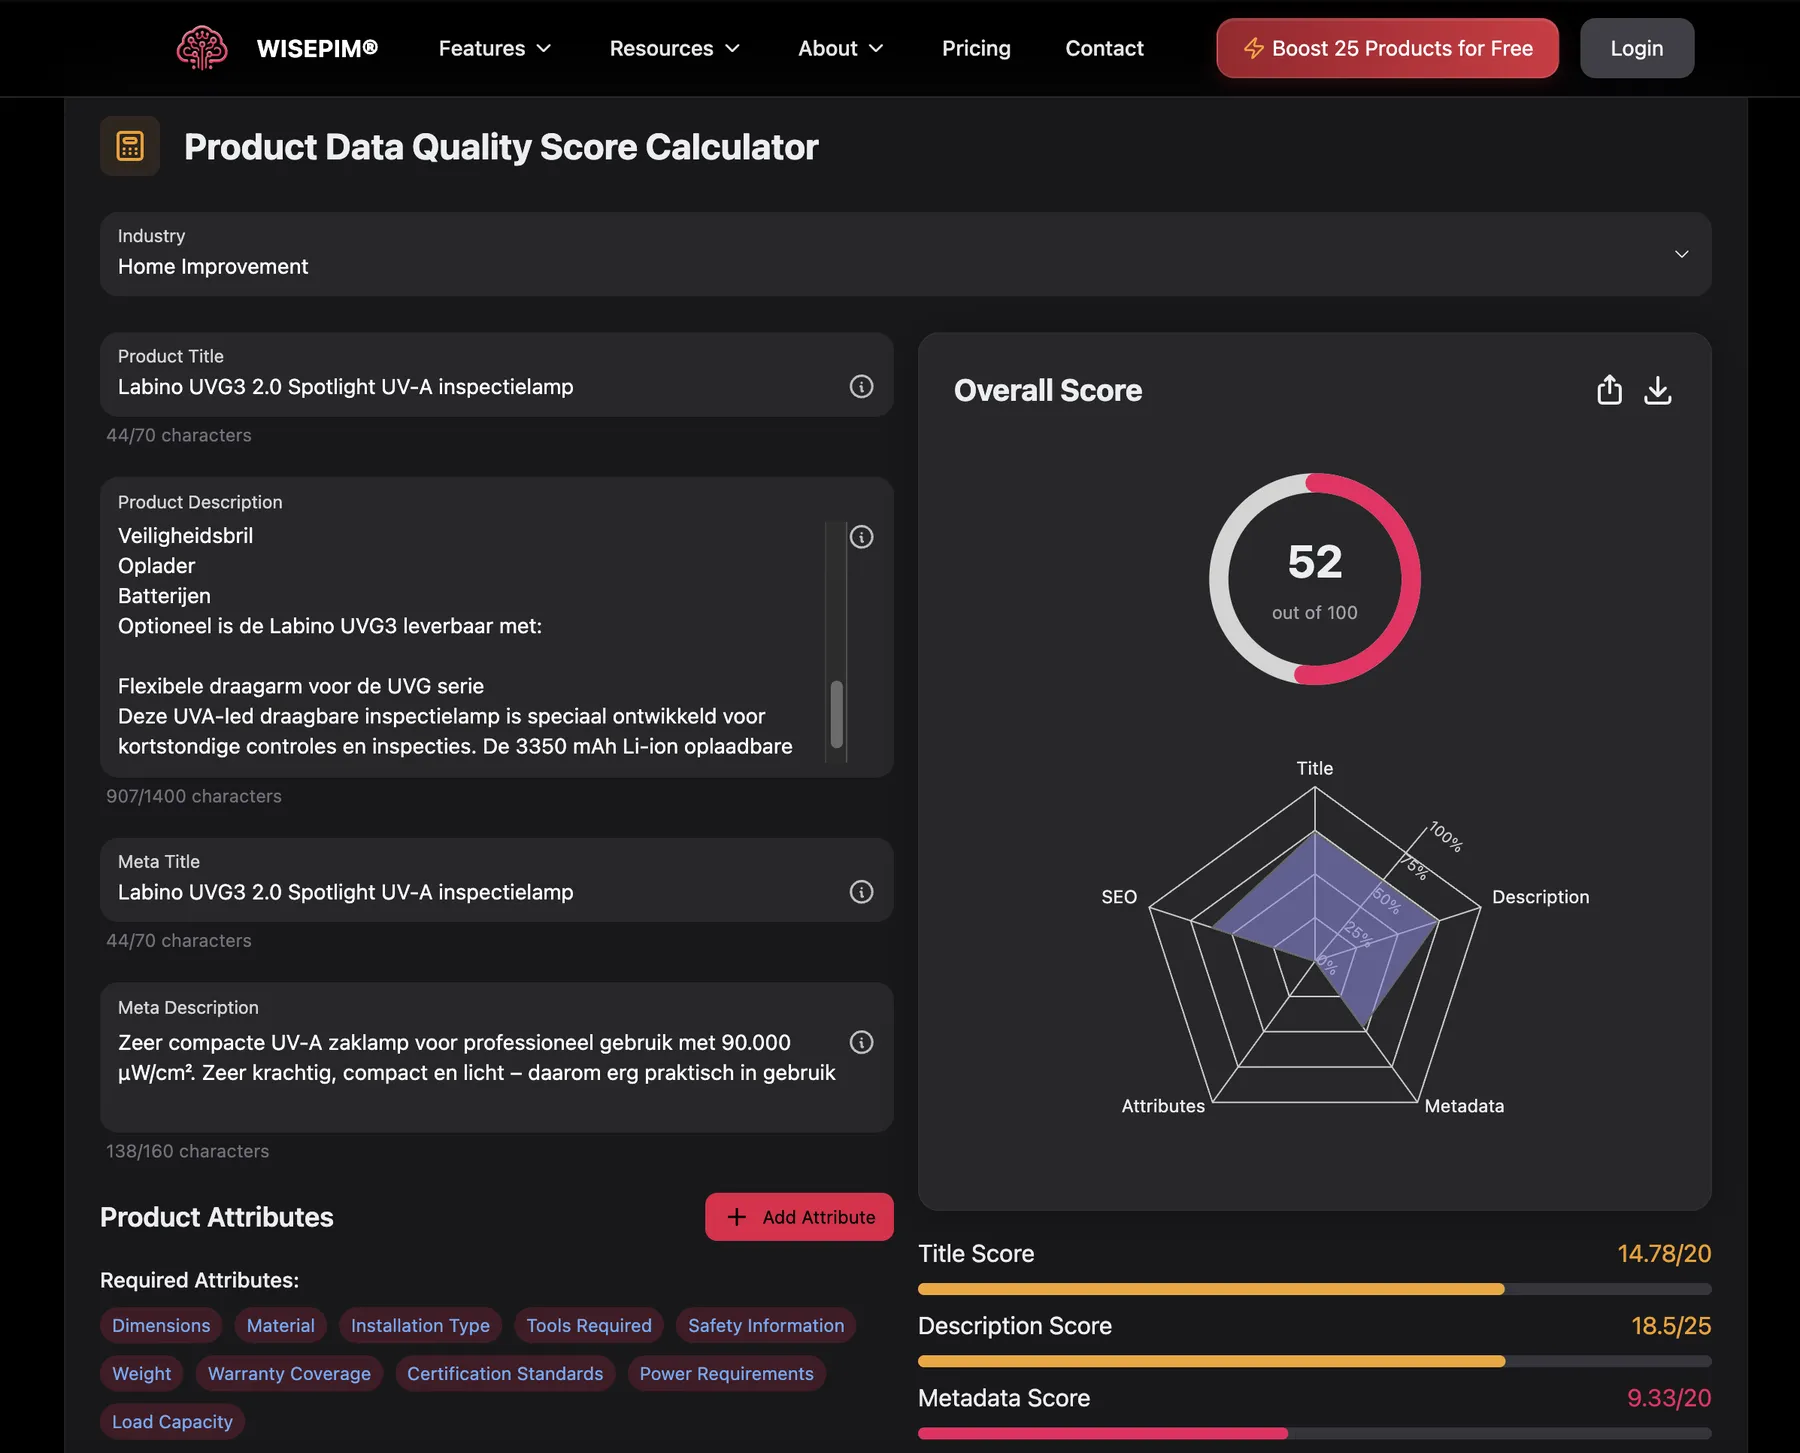This screenshot has height=1453, width=1800.
Task: Click the Overall Score heading
Action: tap(1048, 390)
